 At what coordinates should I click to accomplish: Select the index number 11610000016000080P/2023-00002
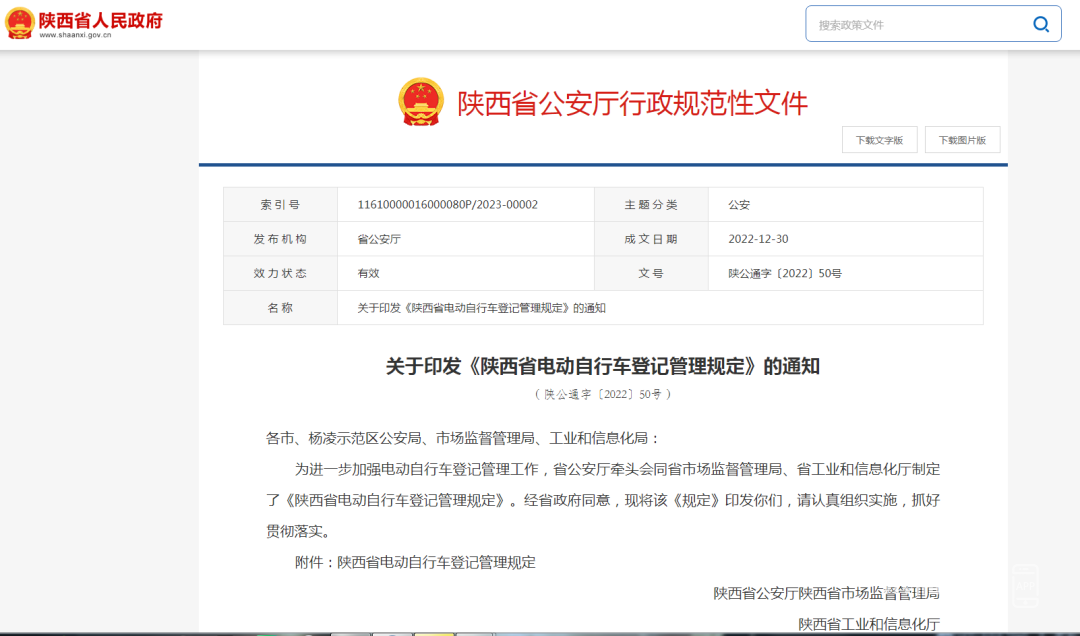(448, 205)
